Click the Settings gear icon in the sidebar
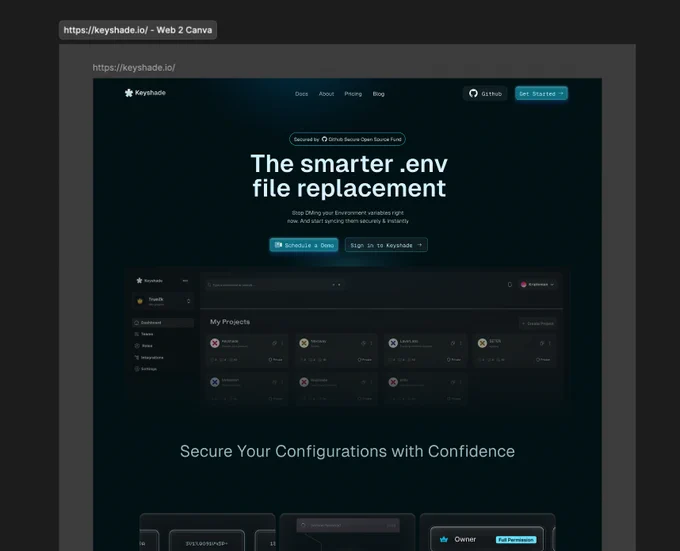680x551 pixels. pos(137,369)
